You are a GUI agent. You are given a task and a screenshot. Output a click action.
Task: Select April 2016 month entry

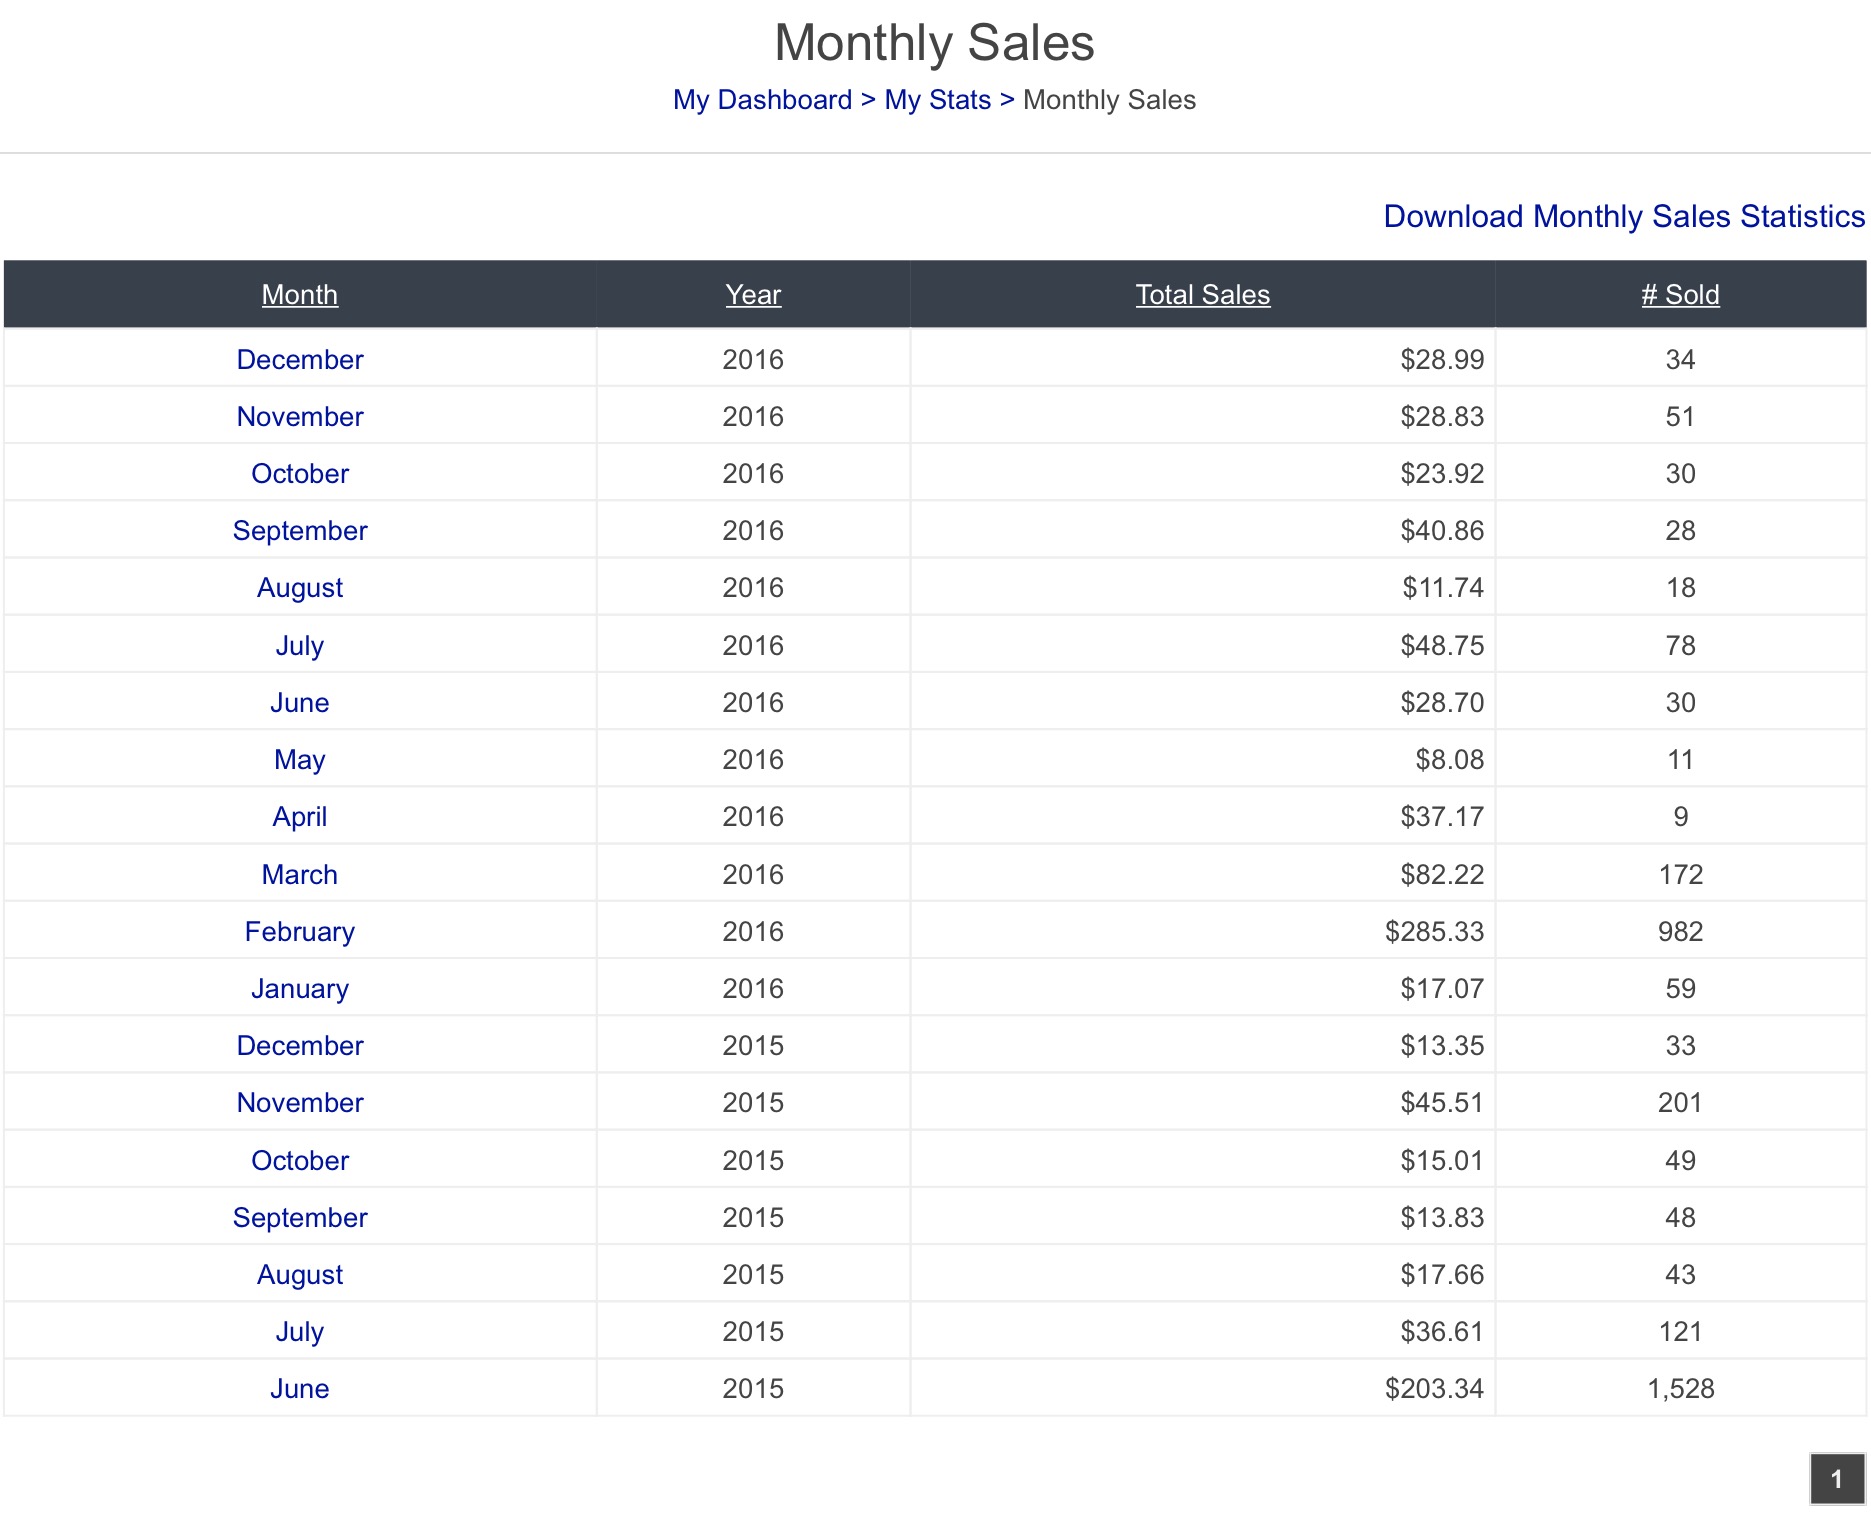pos(300,817)
